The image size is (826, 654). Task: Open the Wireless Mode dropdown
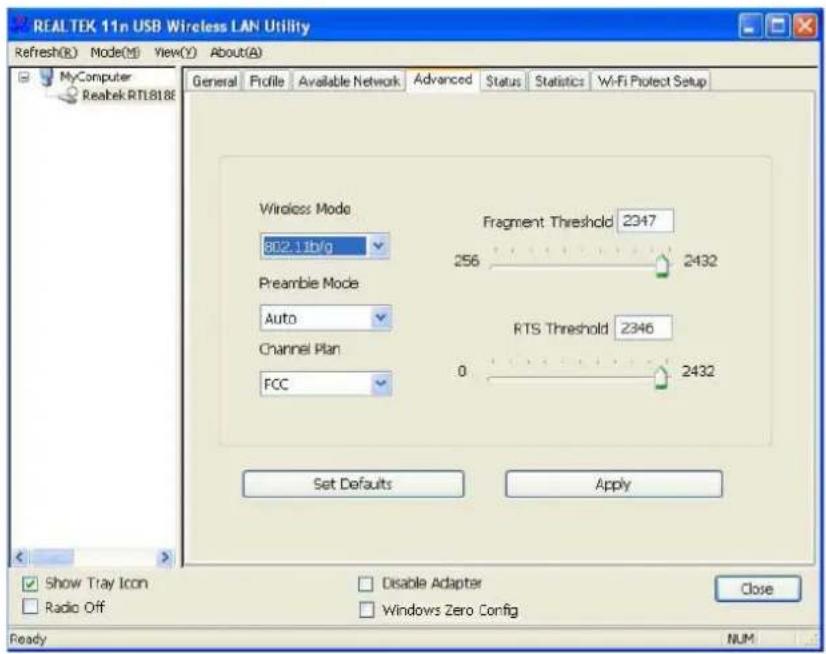(379, 246)
